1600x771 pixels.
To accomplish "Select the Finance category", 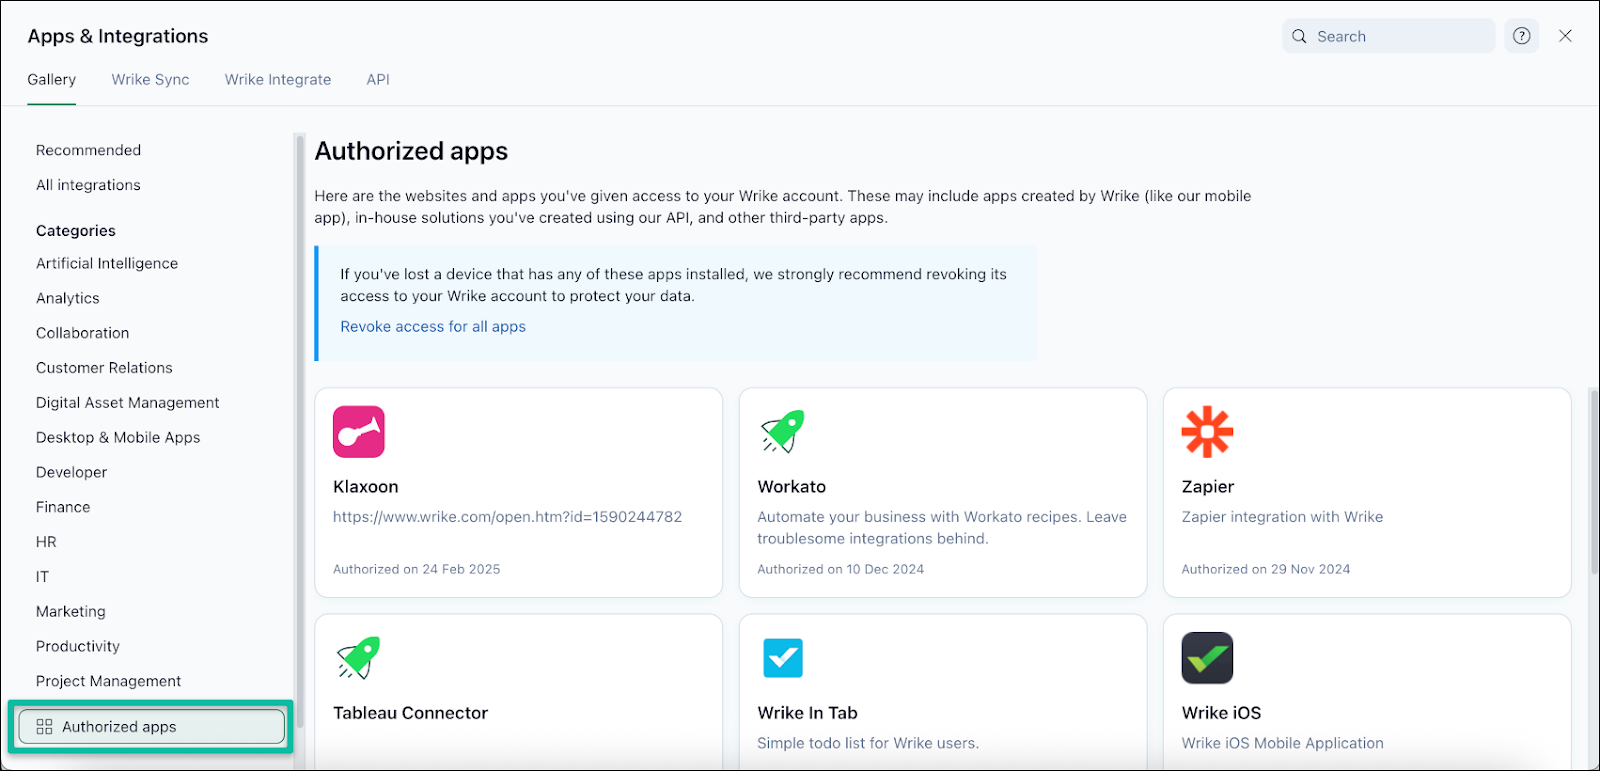I will coord(63,507).
